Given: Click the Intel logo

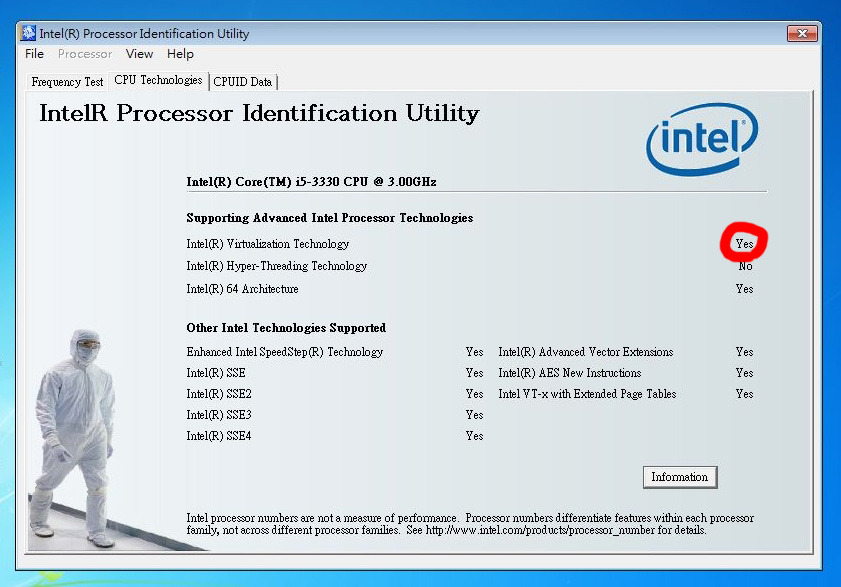Looking at the screenshot, I should click(702, 138).
